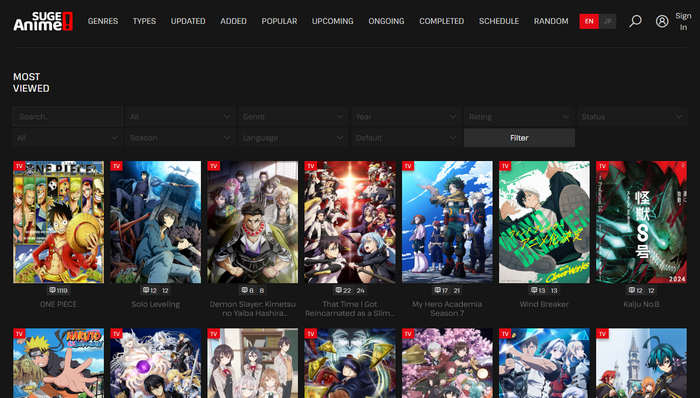Click the TV badge on the Demon Slayer poster
This screenshot has width=700, height=398.
[x=213, y=166]
